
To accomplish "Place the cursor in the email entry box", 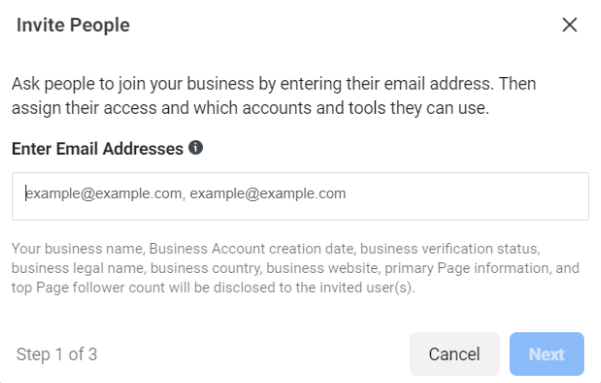I will tap(300, 196).
